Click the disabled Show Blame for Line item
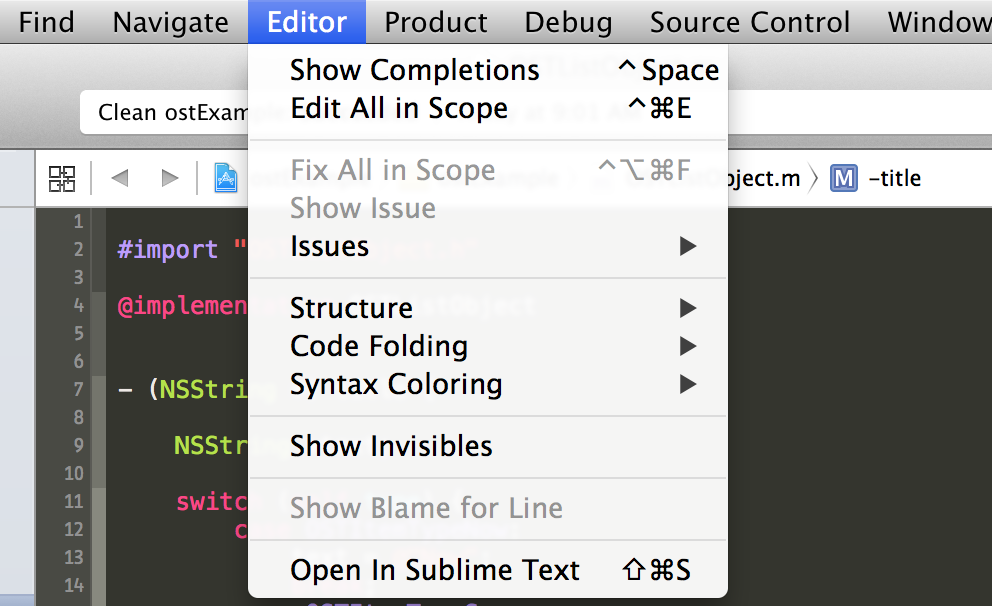This screenshot has height=606, width=992. point(488,508)
